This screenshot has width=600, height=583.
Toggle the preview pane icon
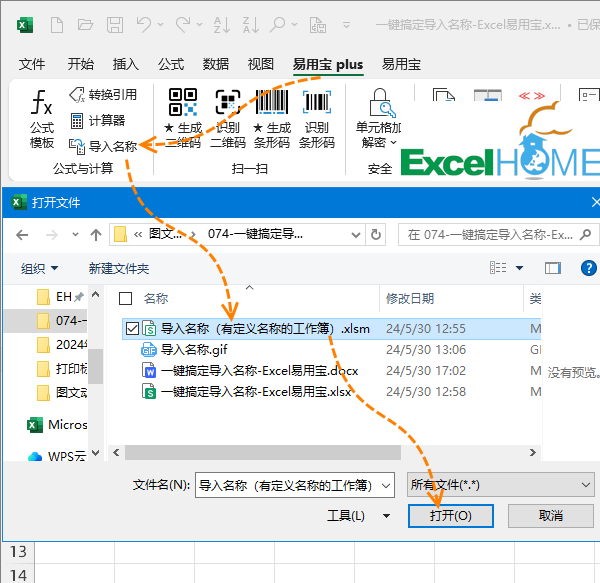[x=553, y=268]
